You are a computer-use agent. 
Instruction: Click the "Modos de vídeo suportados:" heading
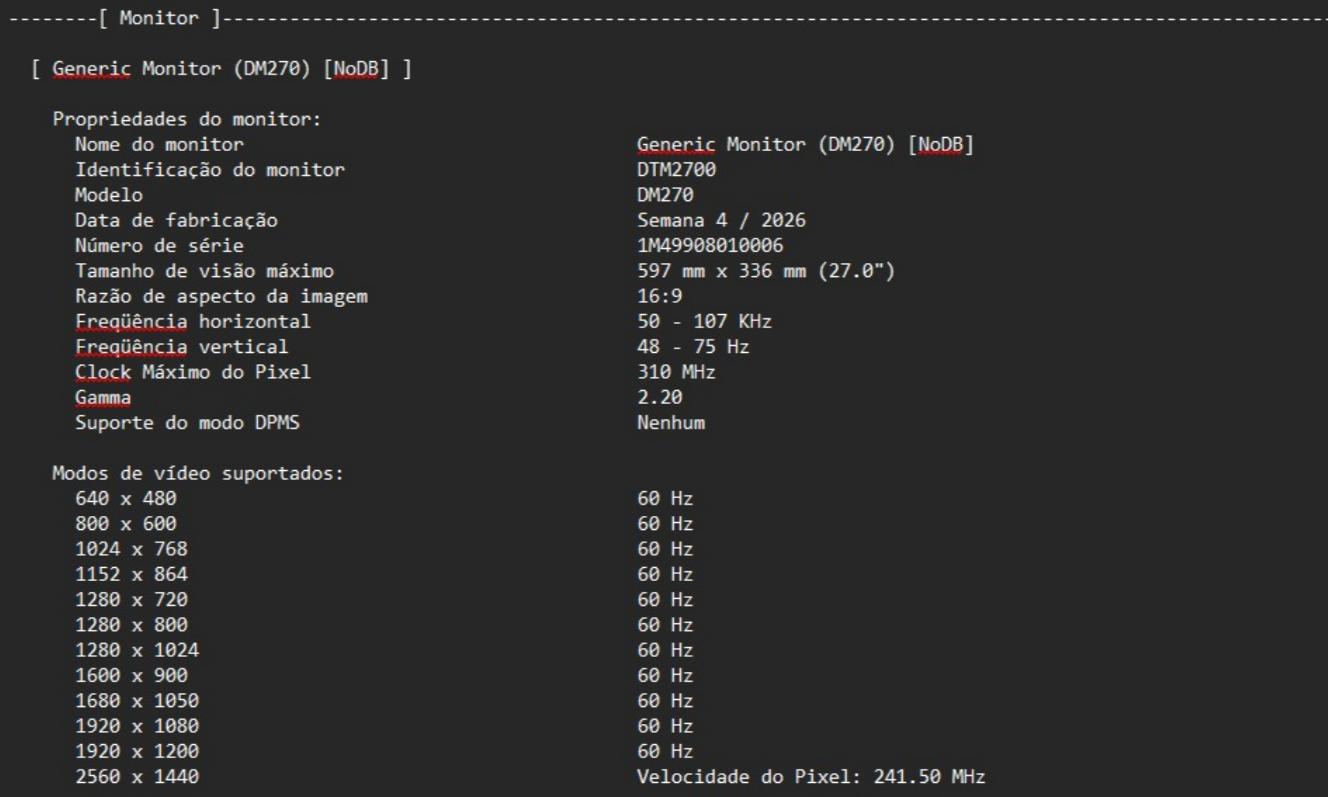pyautogui.click(x=198, y=473)
